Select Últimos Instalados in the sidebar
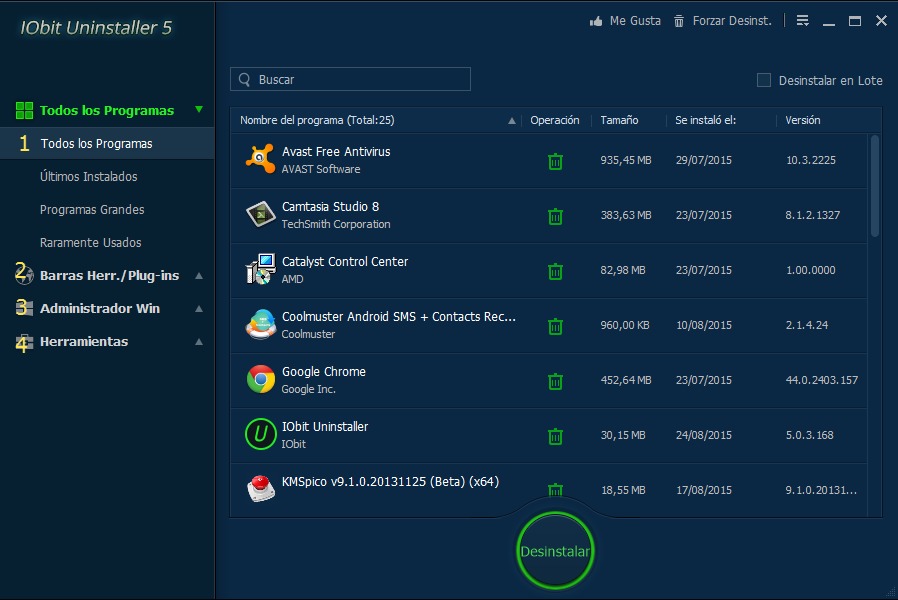 (x=89, y=177)
